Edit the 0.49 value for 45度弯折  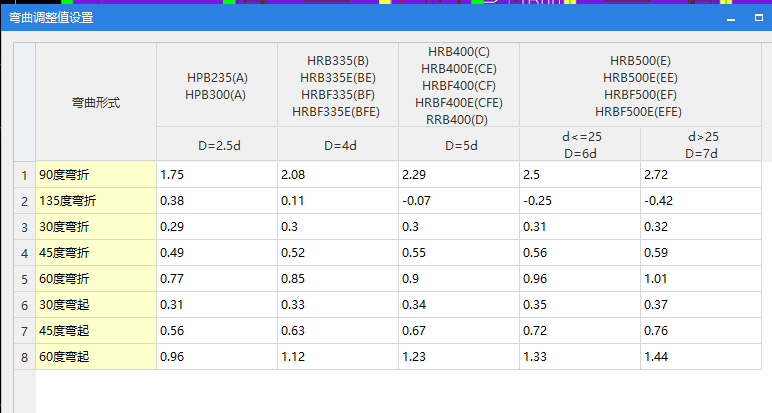pos(217,253)
